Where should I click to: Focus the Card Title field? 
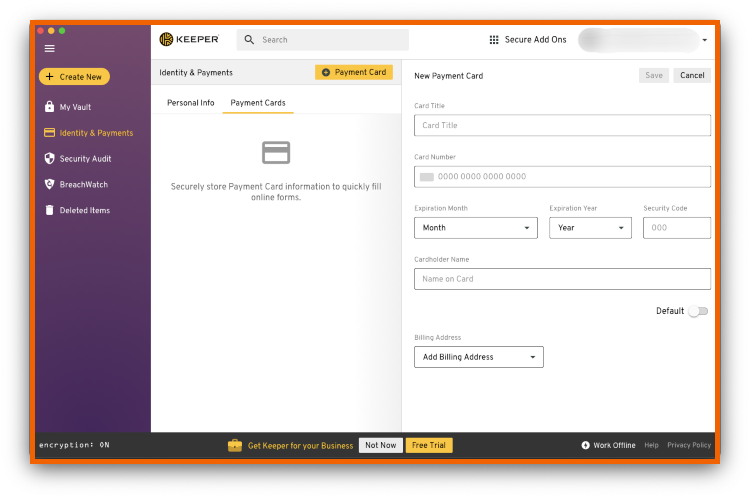click(562, 125)
